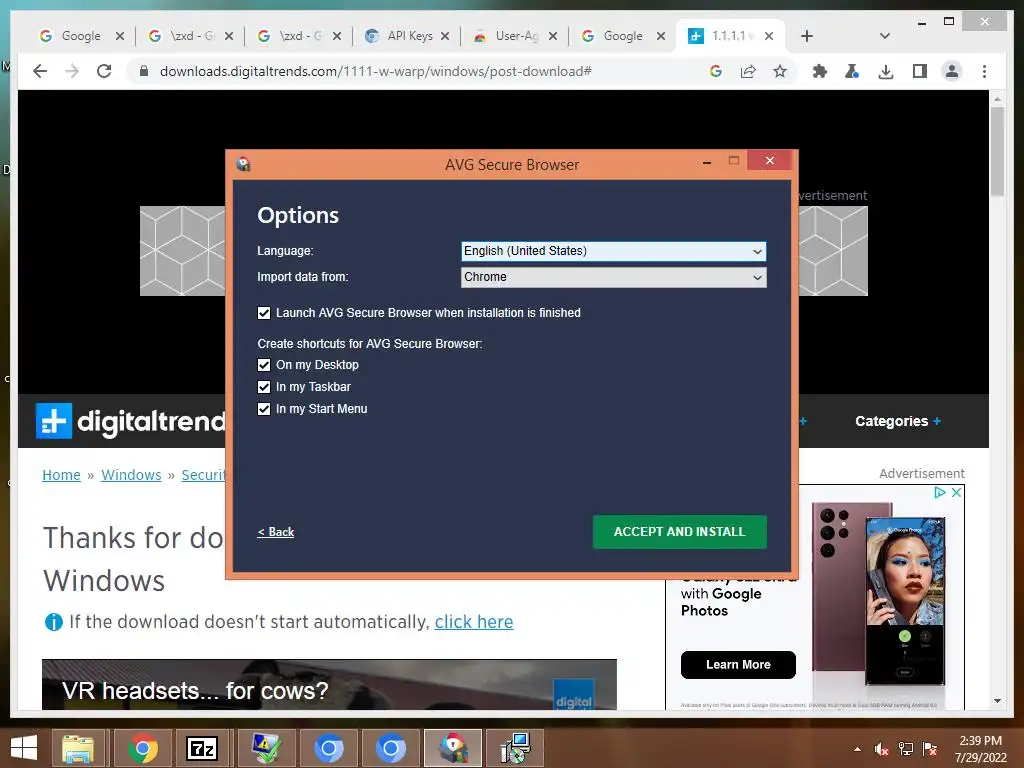Image resolution: width=1024 pixels, height=768 pixels.
Task: Open the AdChoices icon on the ad
Action: [x=940, y=492]
